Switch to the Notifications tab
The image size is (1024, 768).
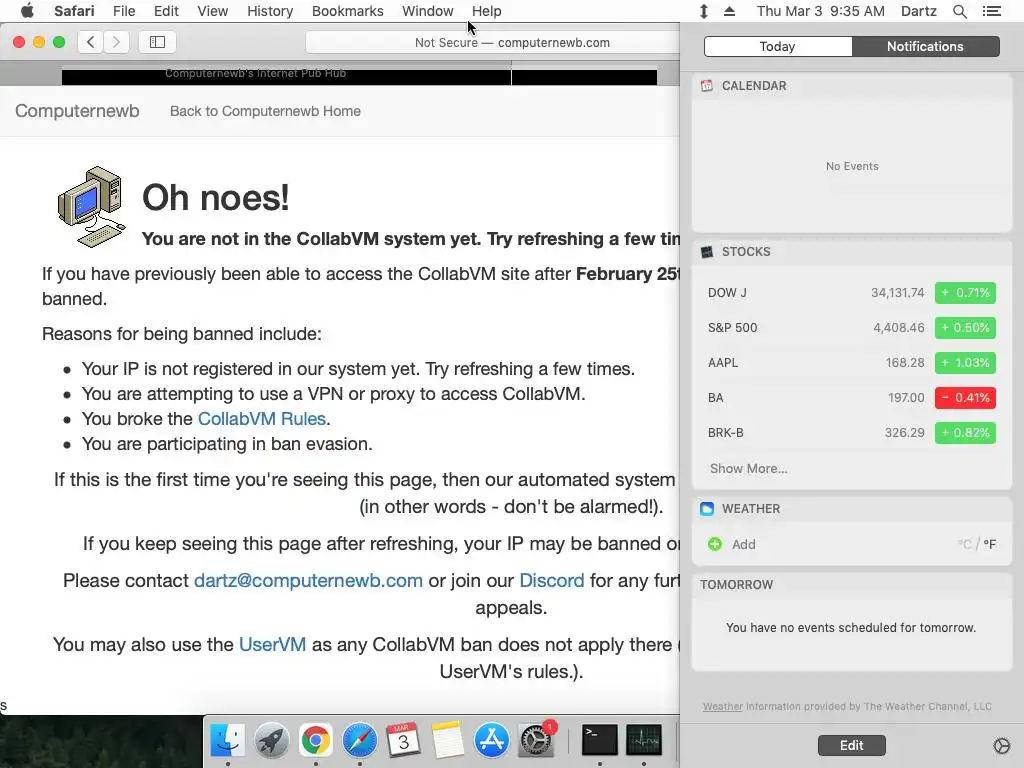925,46
